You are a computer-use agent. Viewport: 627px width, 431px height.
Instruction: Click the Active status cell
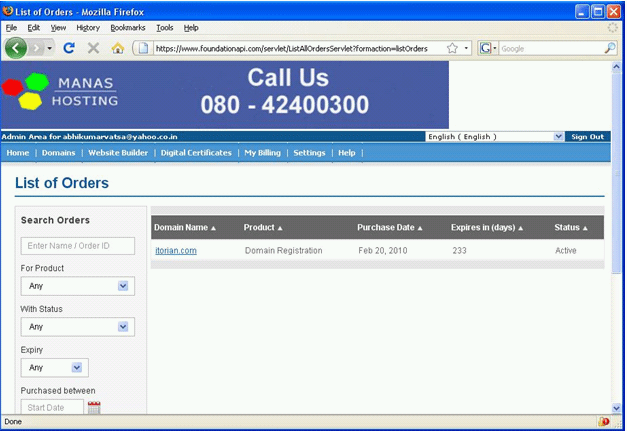click(x=565, y=251)
